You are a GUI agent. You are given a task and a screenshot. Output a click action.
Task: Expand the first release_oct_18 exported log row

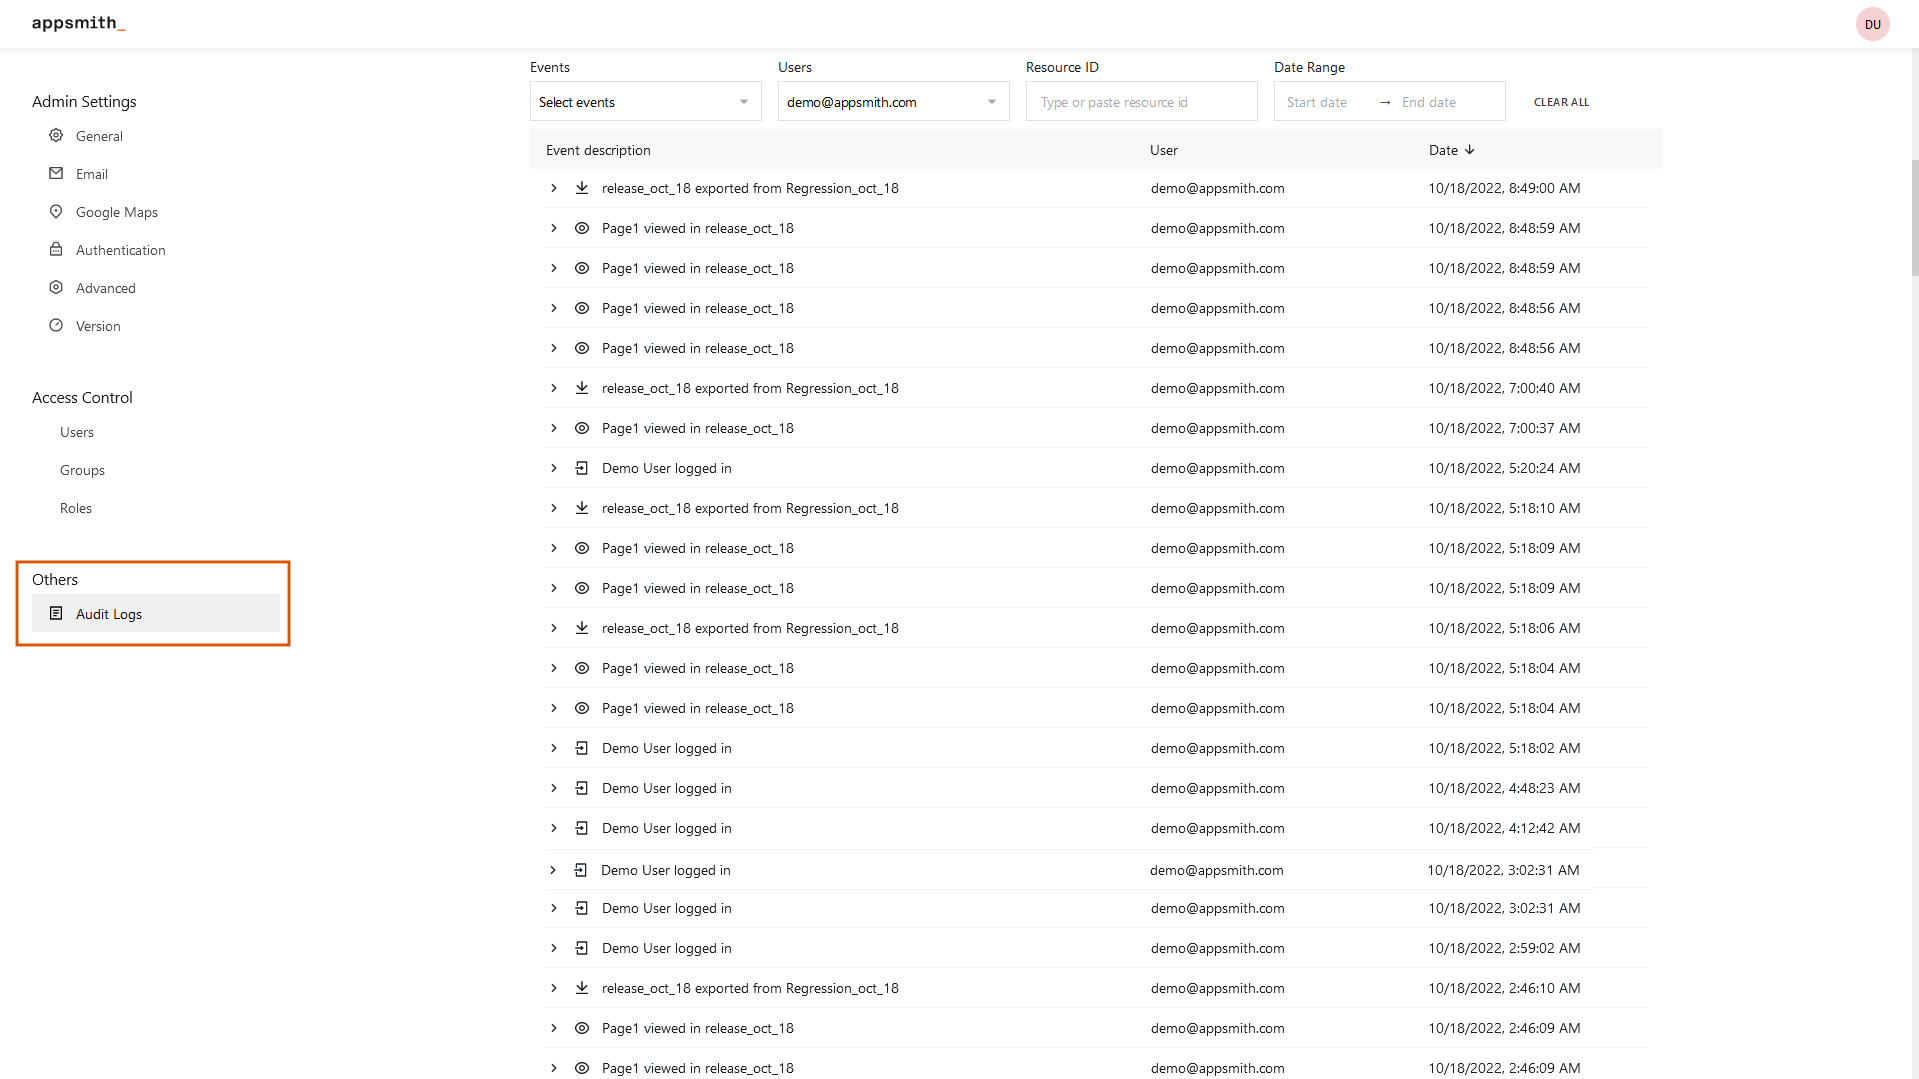click(x=553, y=188)
